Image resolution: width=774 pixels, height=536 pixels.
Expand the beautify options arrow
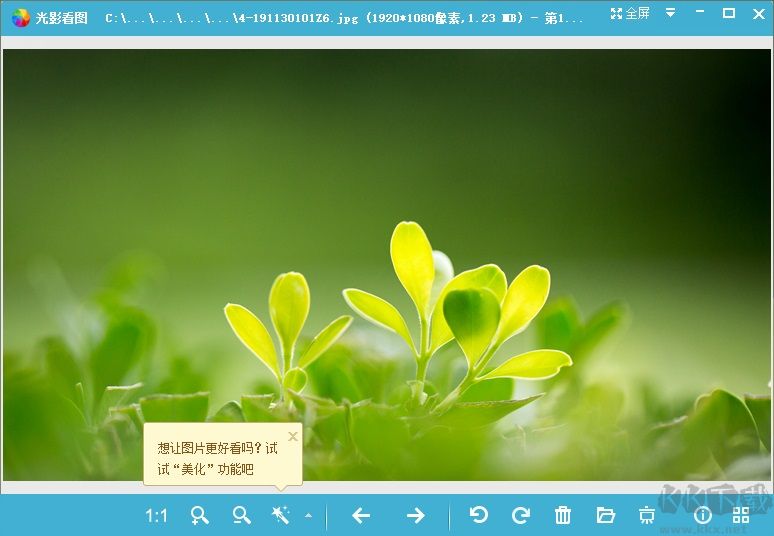[x=309, y=516]
